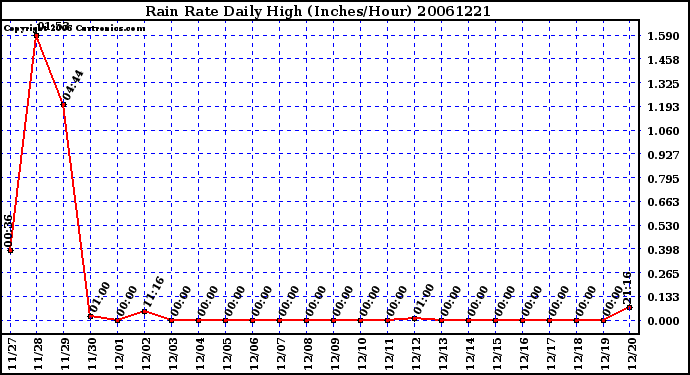Screen dimensions: 690x375
Task: Select the 11/30 date label
Action: [92, 354]
